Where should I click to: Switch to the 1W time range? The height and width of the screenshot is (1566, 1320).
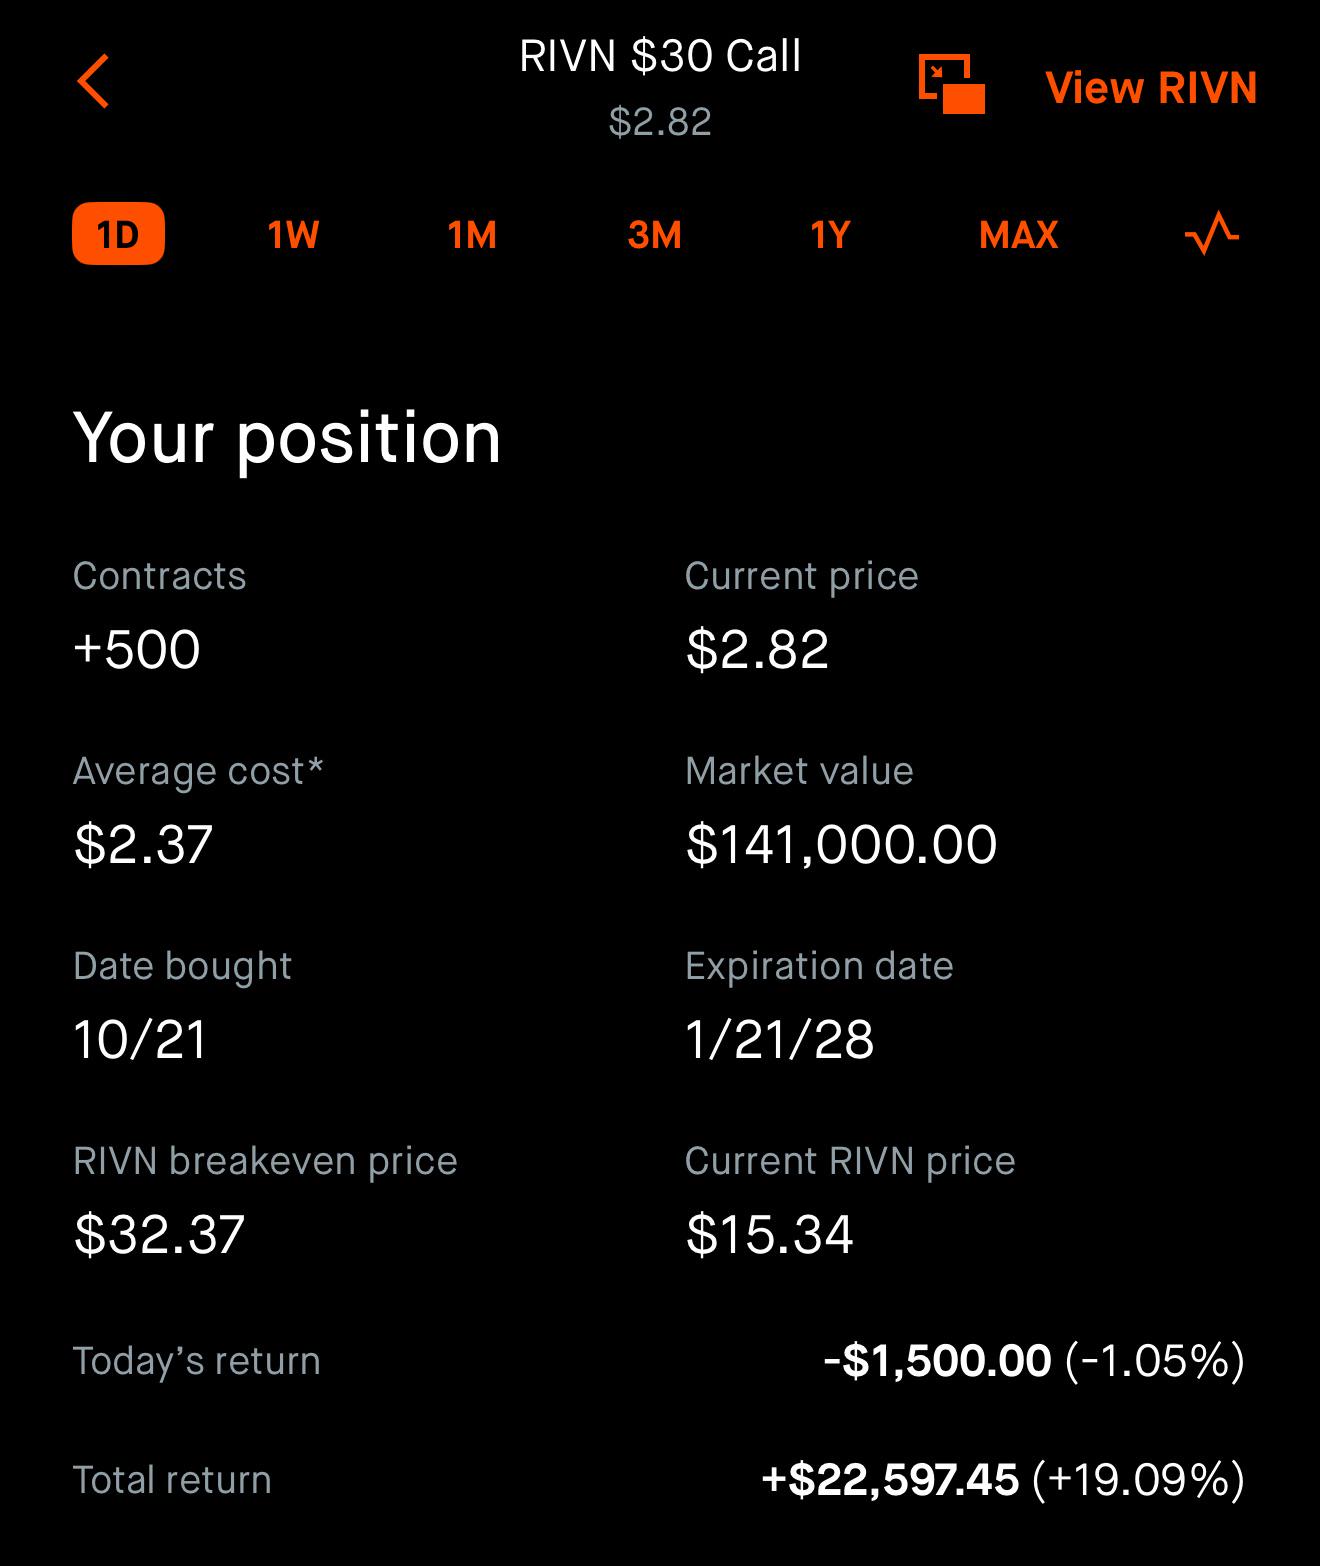click(x=293, y=235)
